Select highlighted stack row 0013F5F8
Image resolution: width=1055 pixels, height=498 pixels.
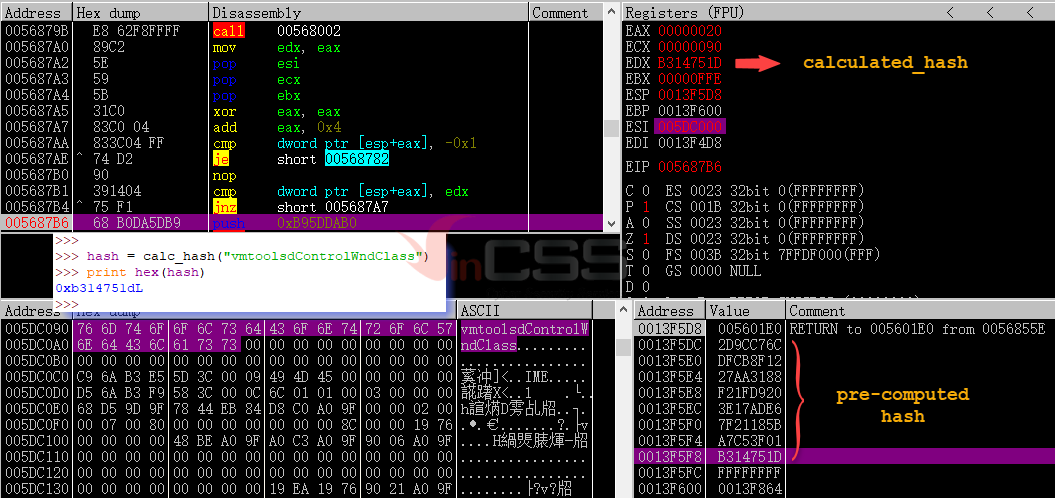(844, 456)
